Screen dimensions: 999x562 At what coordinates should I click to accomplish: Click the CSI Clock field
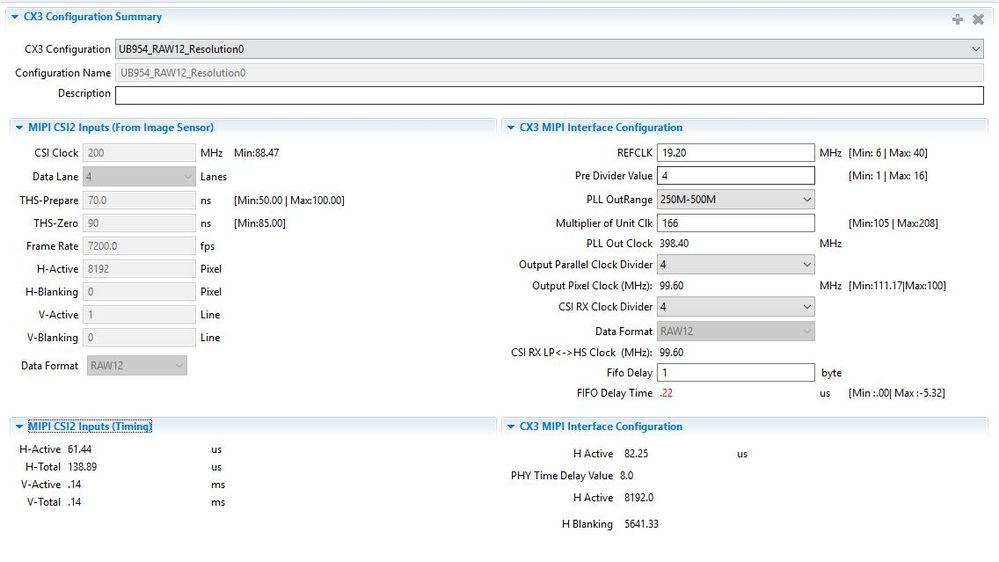(139, 153)
